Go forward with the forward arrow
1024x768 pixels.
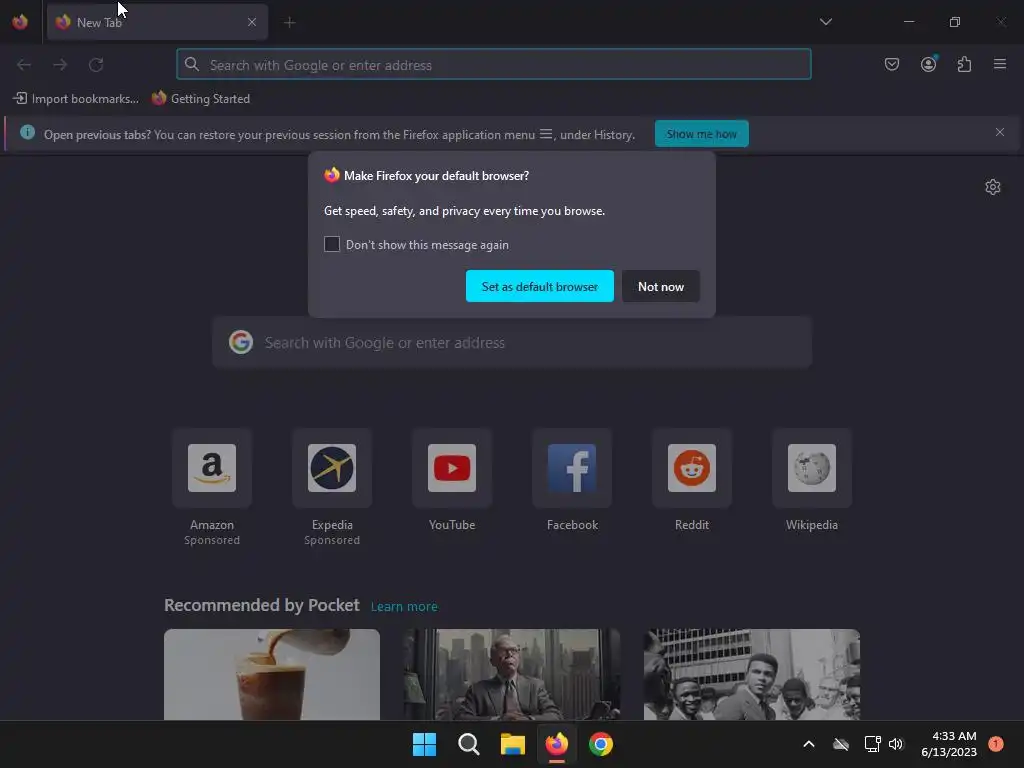[60, 65]
